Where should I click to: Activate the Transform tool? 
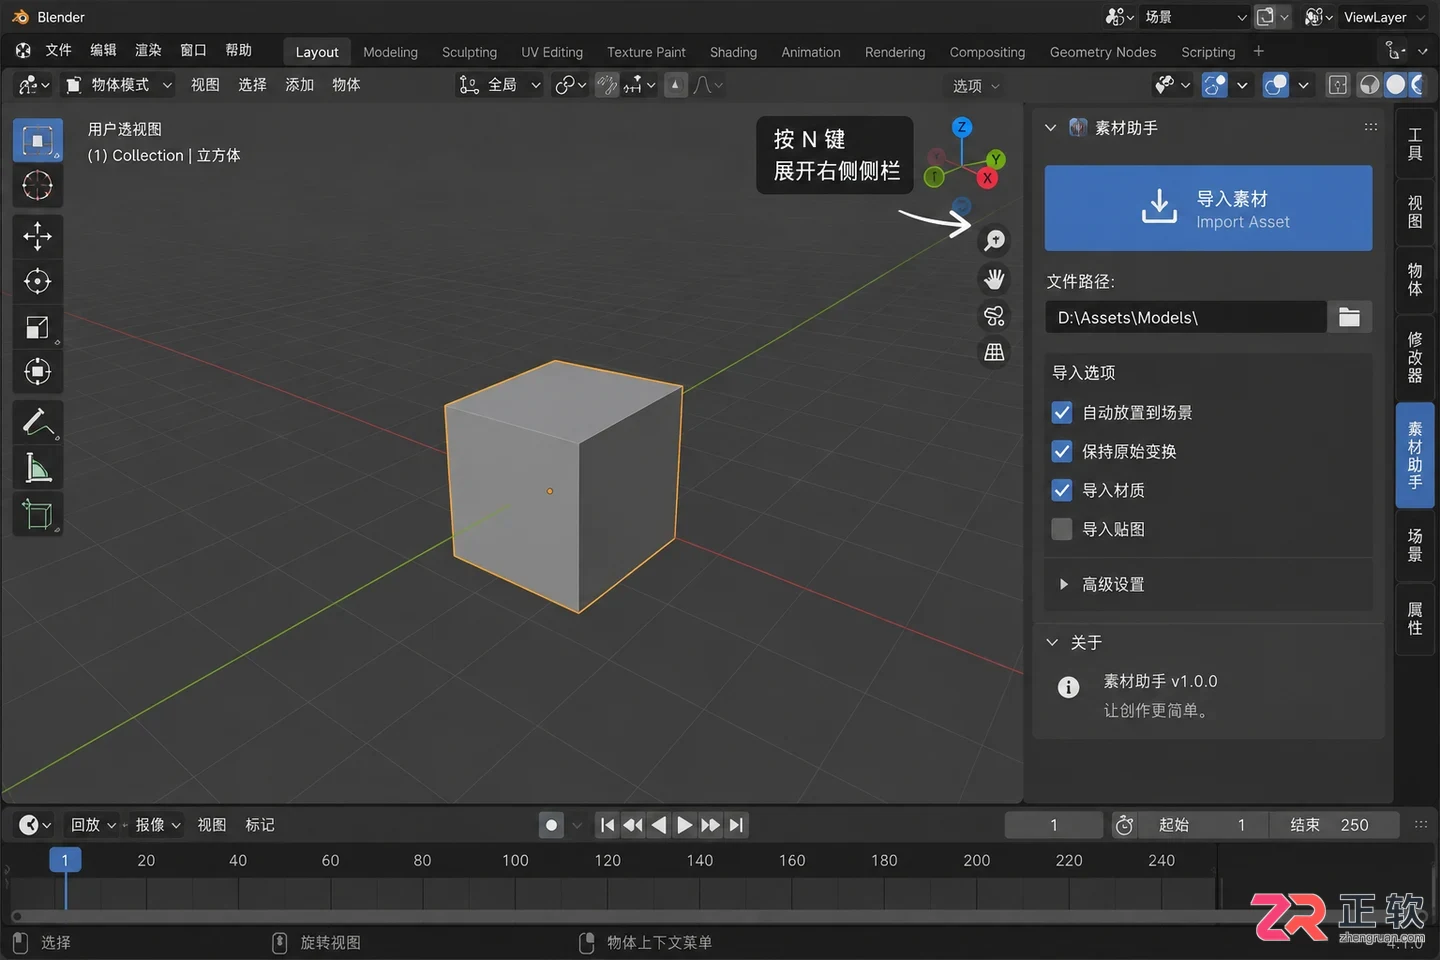tap(38, 372)
